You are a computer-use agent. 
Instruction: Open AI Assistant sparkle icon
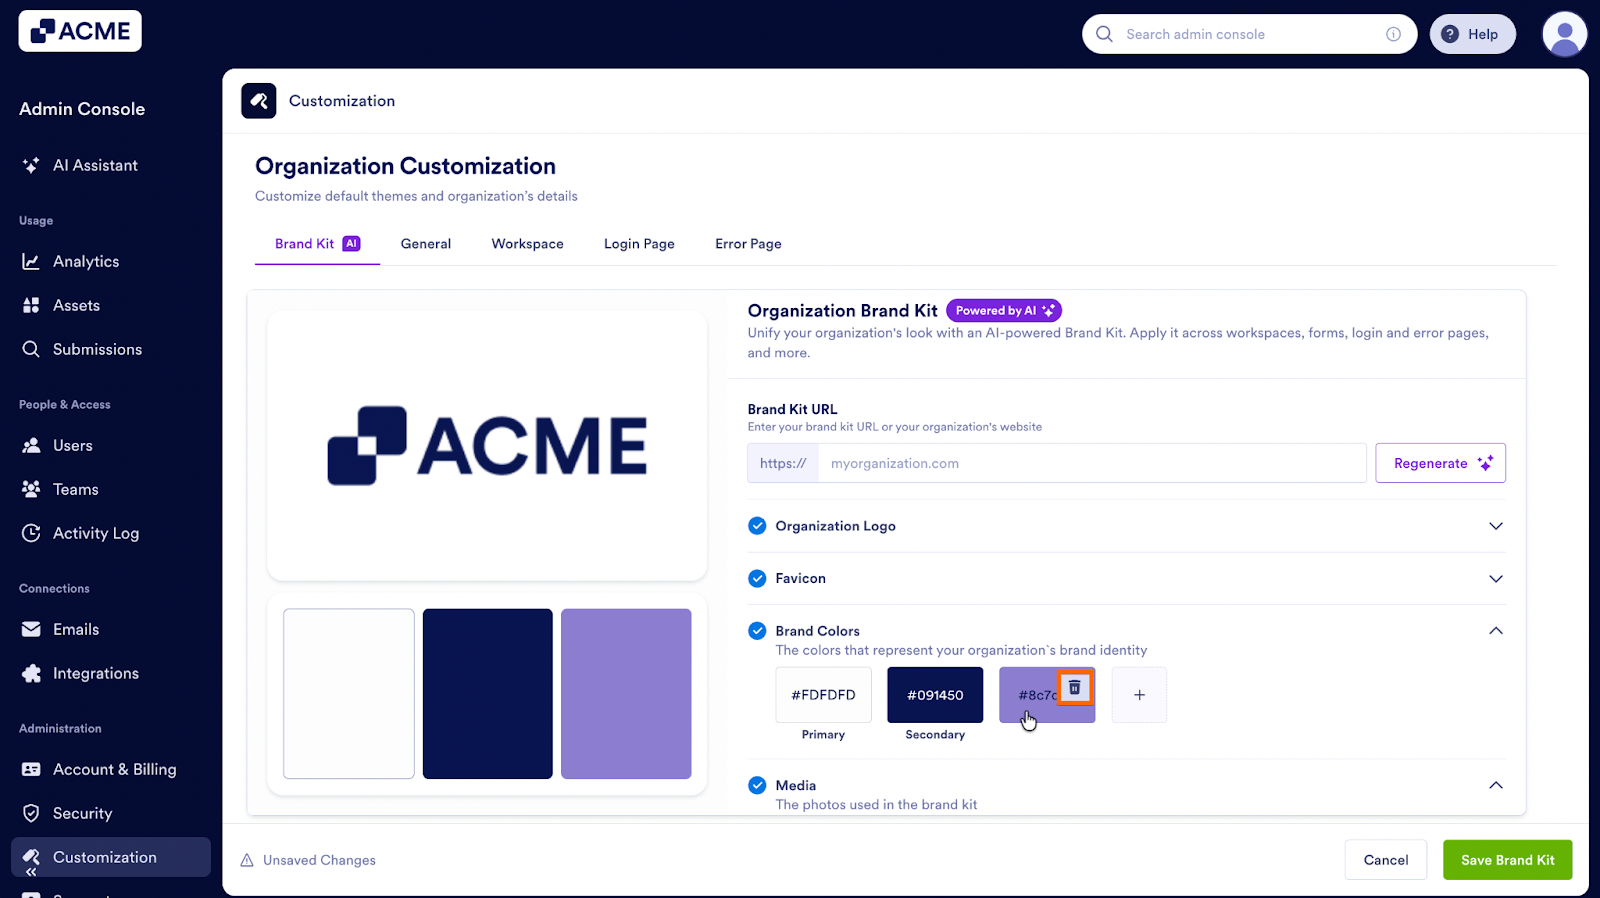point(31,165)
